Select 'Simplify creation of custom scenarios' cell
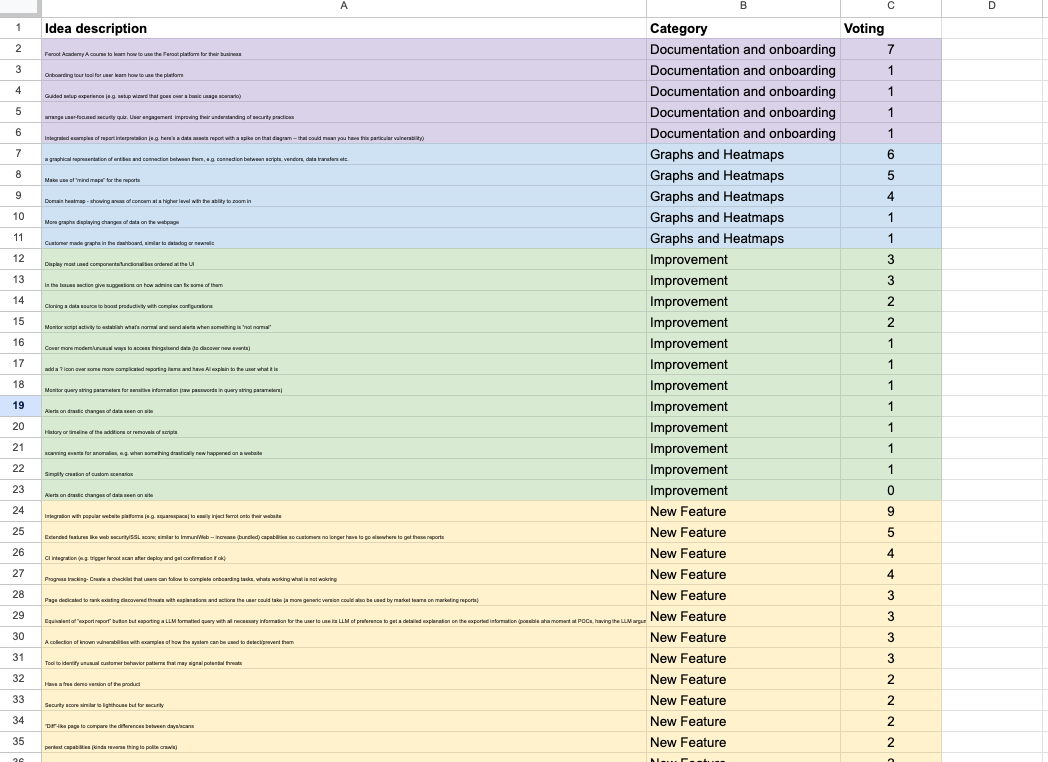 click(344, 469)
